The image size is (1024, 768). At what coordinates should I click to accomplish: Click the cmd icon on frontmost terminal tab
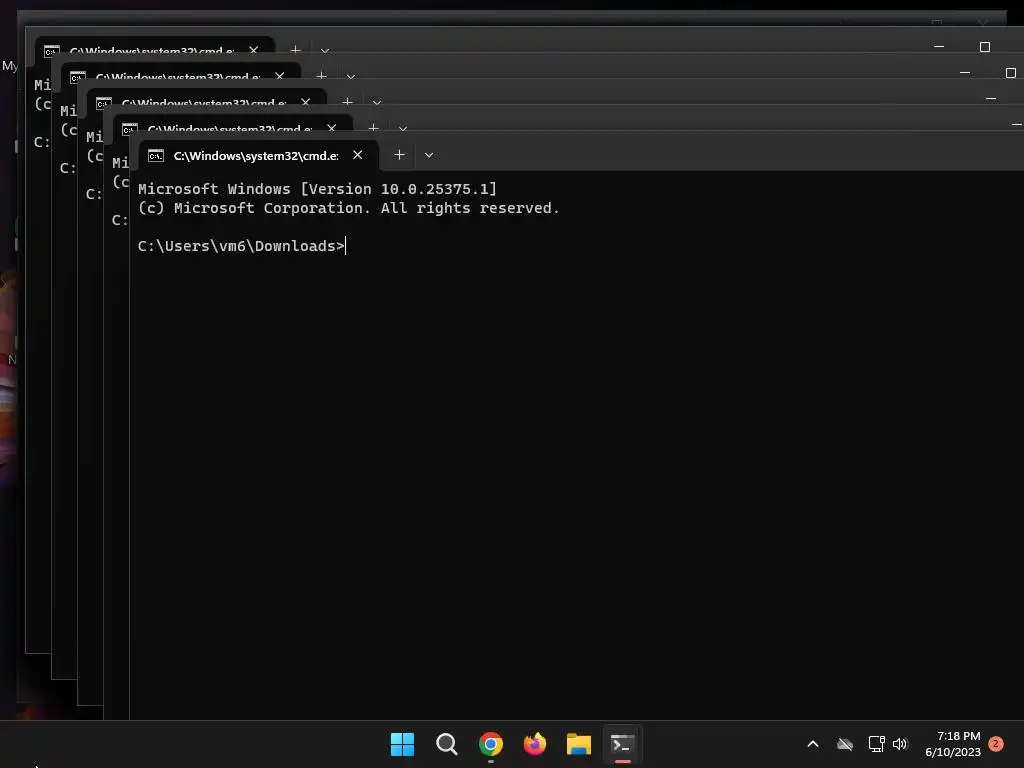pos(155,155)
